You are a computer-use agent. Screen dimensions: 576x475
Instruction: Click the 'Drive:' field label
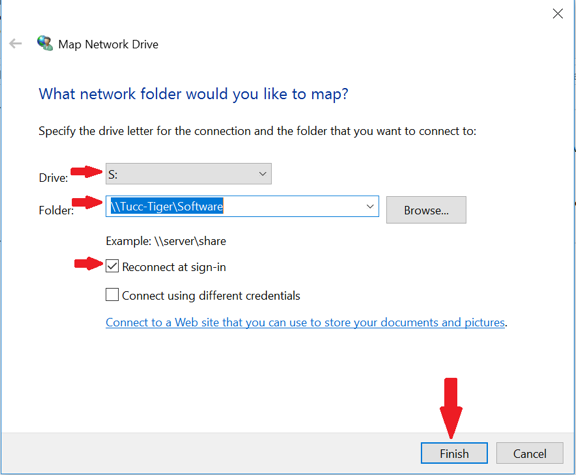(54, 178)
